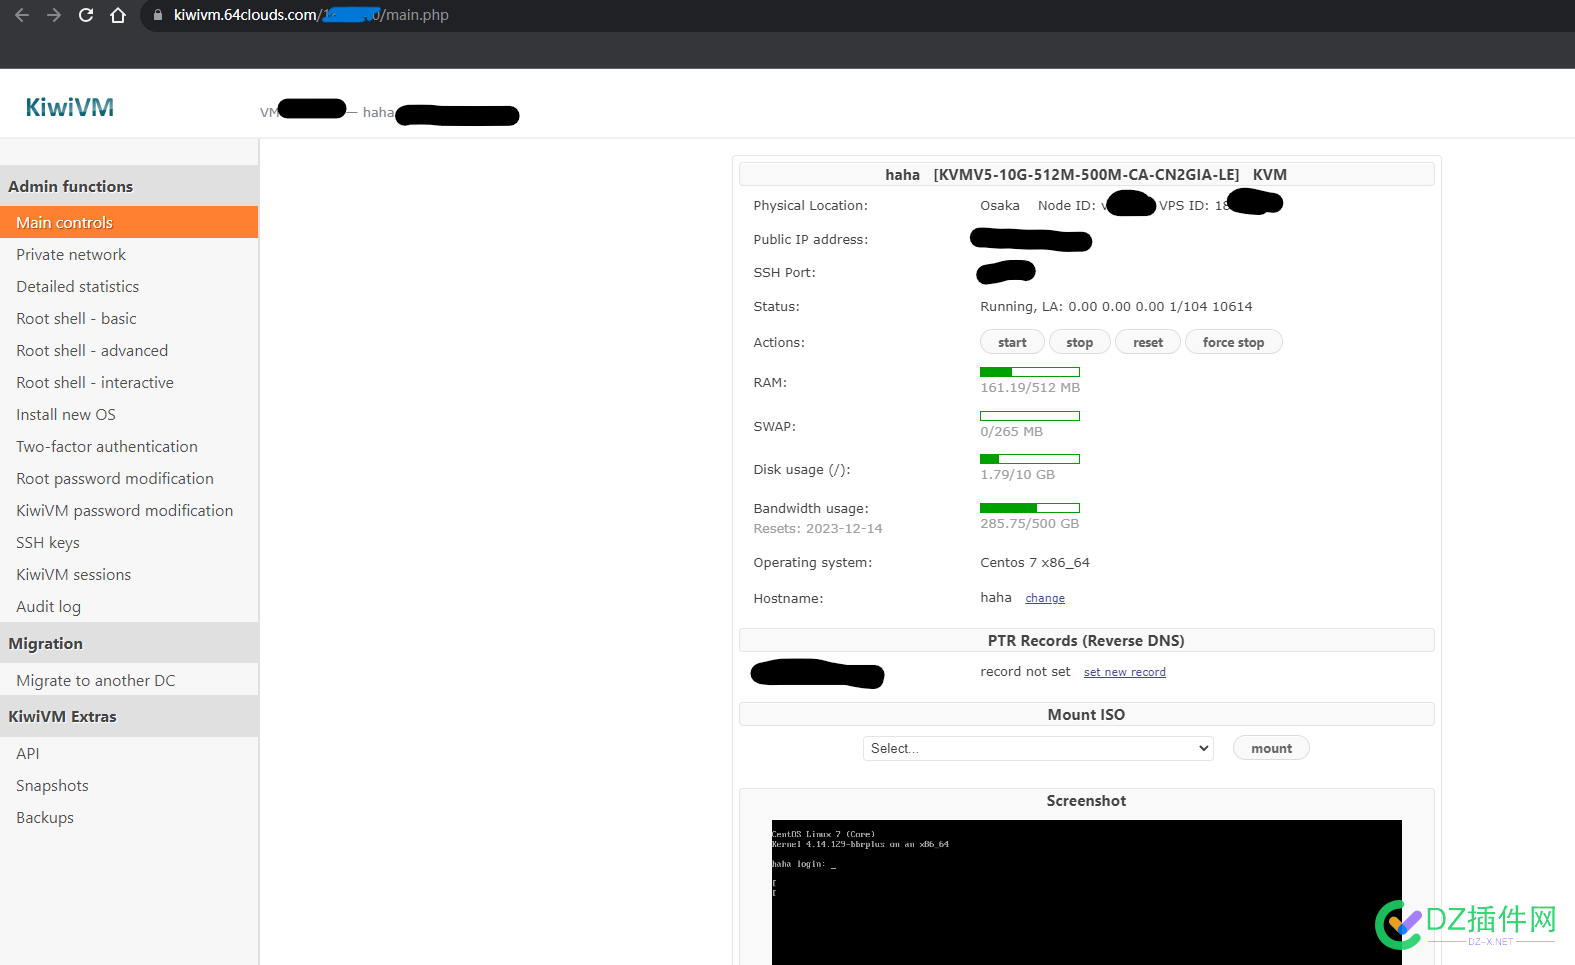This screenshot has width=1575, height=965.
Task: Click the stop VPS button
Action: [1079, 342]
